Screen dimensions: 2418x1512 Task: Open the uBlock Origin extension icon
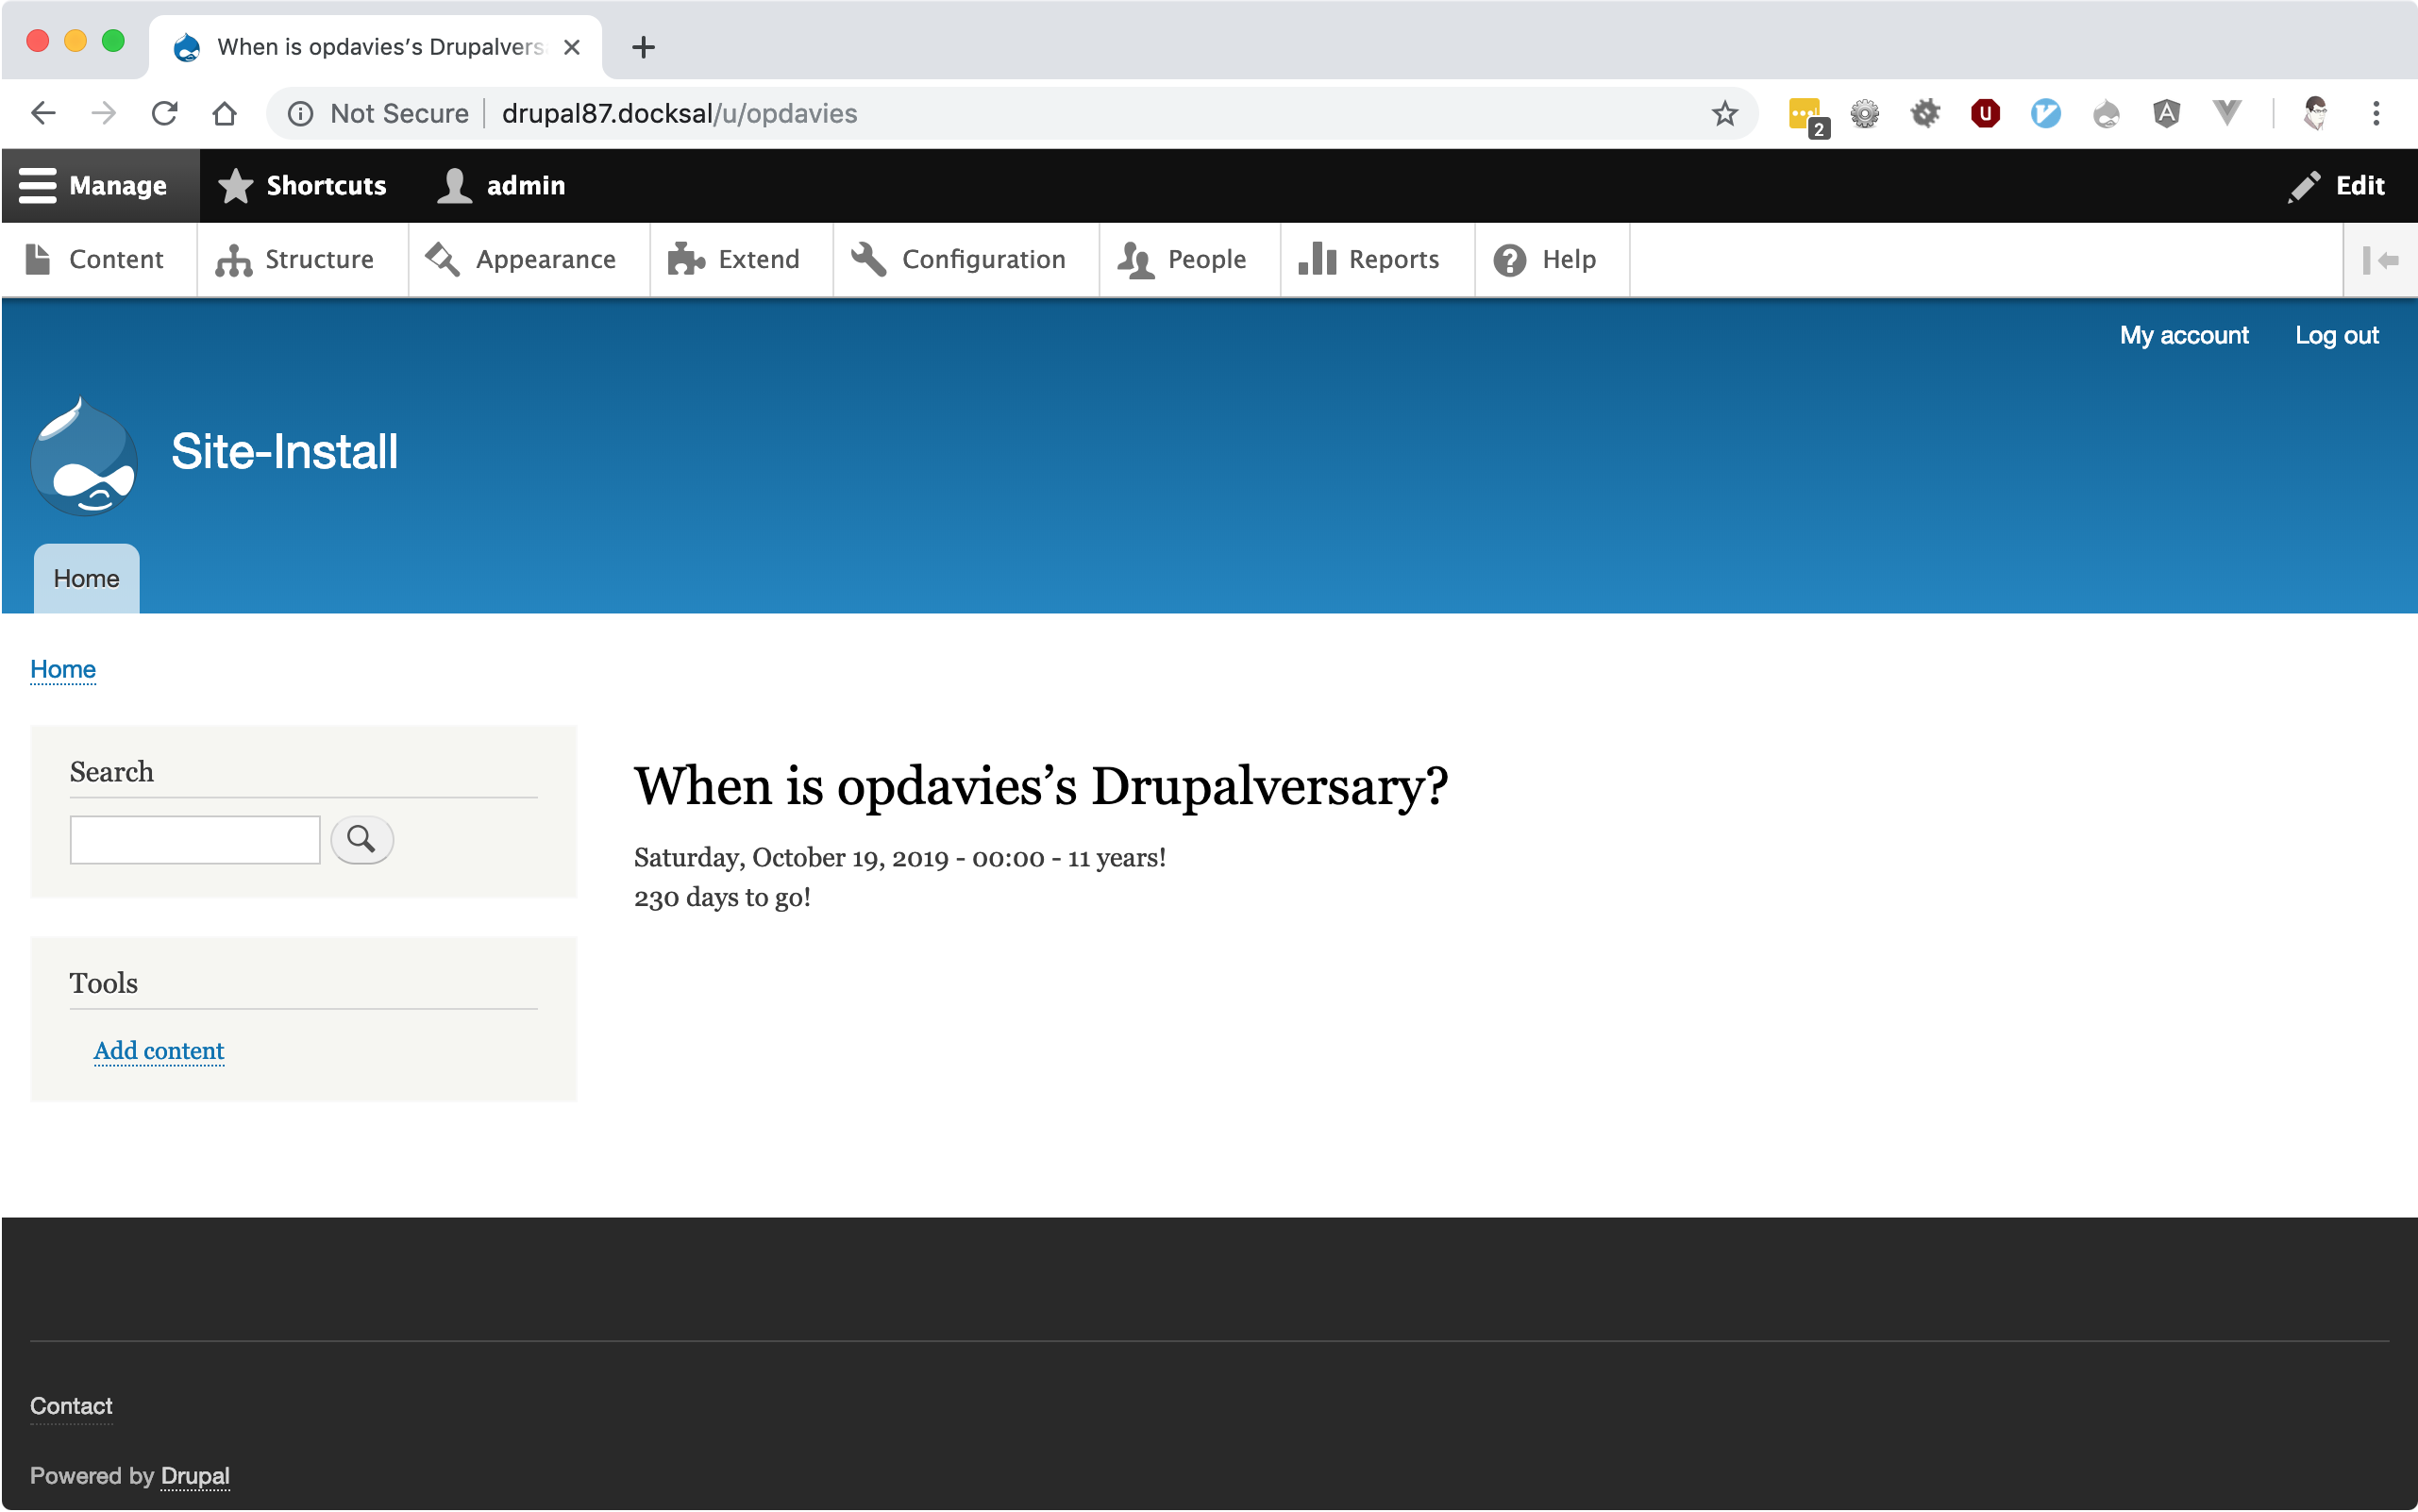click(1985, 114)
